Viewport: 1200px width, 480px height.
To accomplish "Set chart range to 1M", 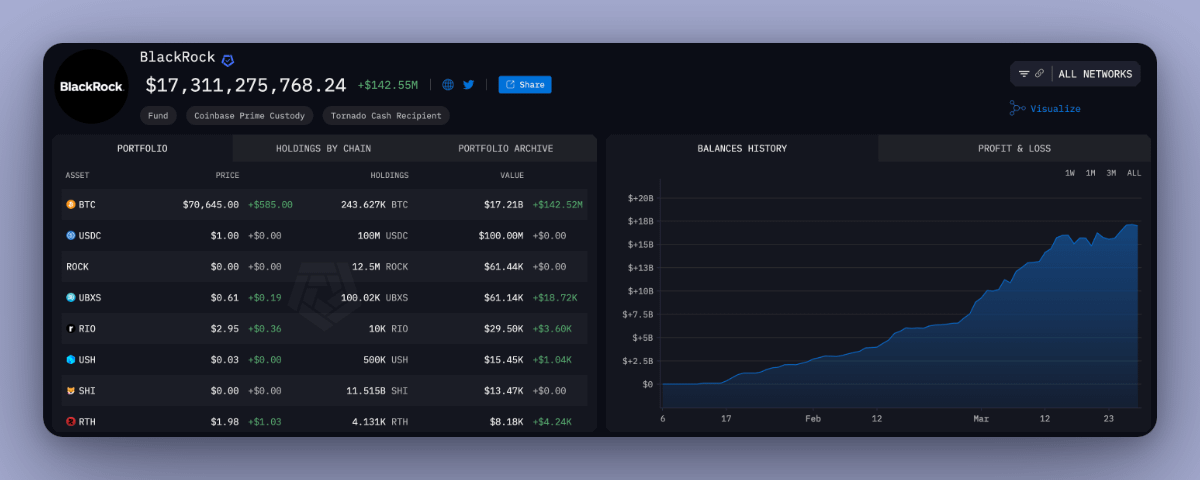I will [x=1090, y=173].
